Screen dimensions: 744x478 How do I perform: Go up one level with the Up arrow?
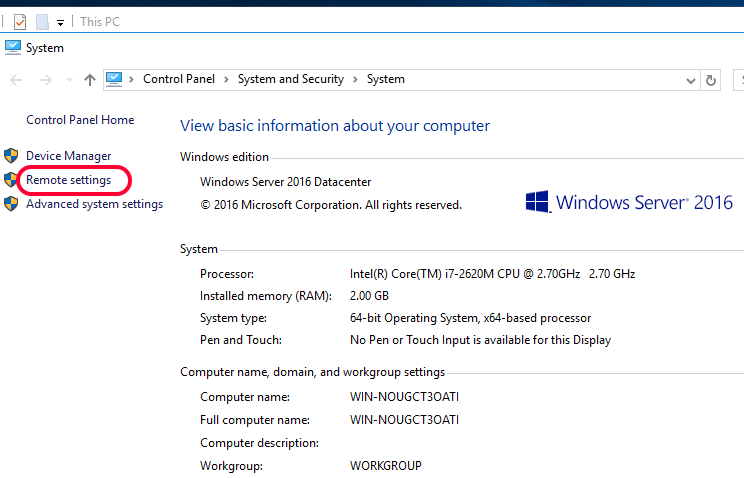90,80
